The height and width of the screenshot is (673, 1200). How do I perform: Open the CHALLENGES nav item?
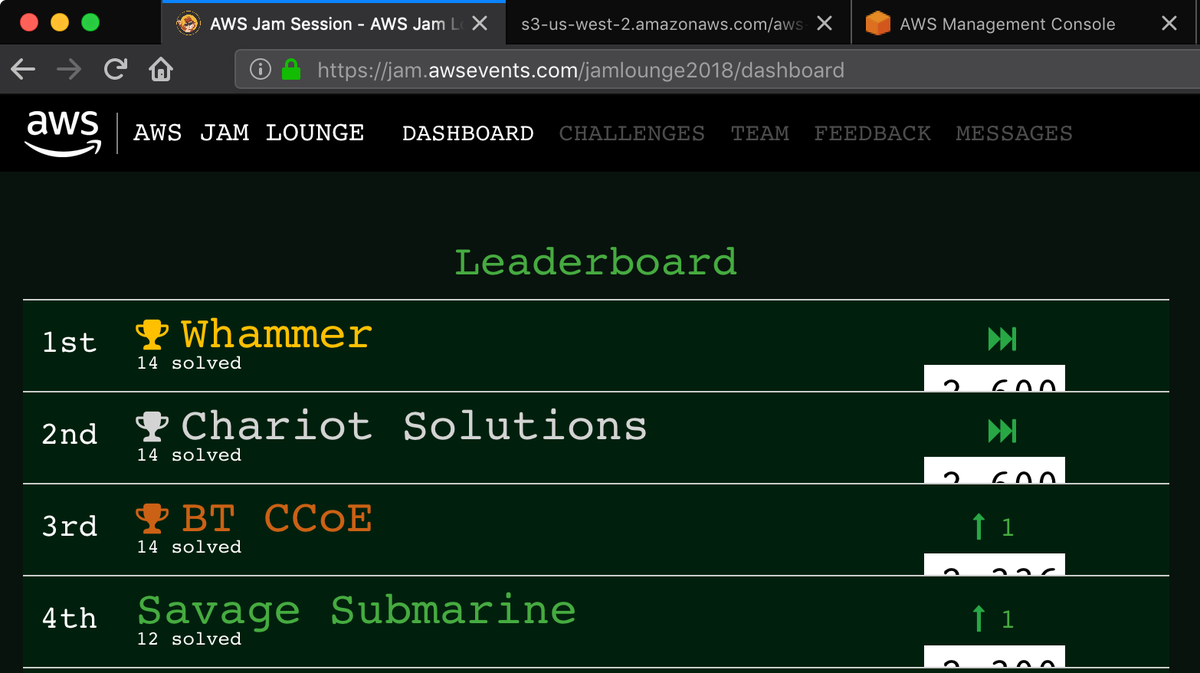(632, 133)
